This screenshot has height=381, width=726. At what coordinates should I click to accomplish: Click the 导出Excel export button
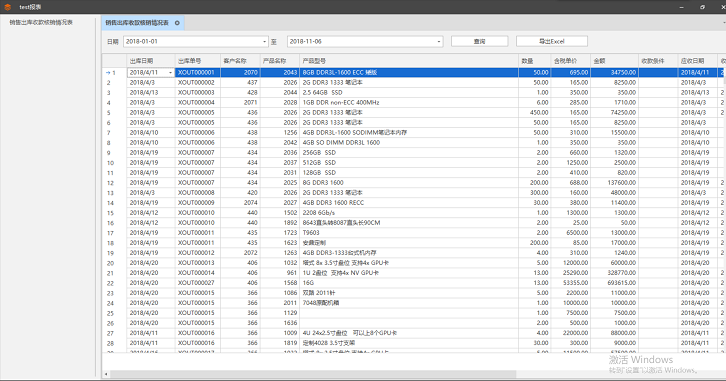click(551, 42)
